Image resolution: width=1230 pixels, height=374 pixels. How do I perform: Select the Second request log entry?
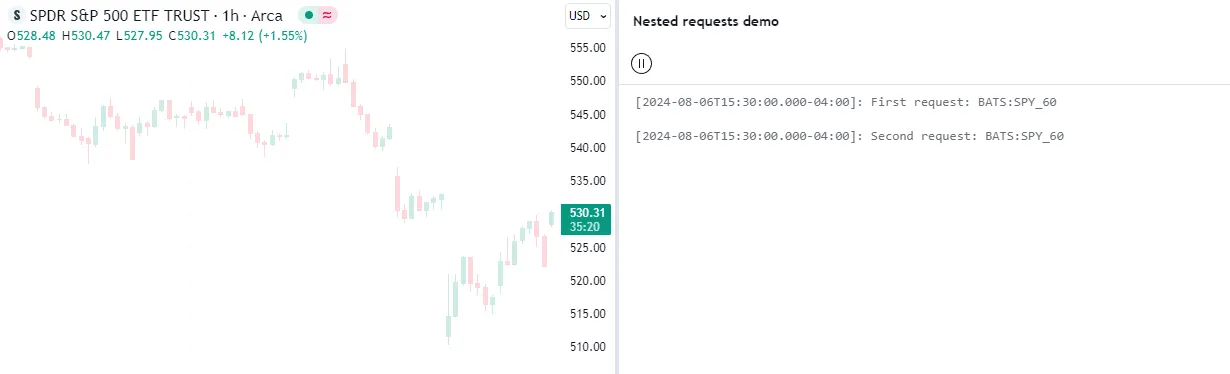click(x=849, y=136)
